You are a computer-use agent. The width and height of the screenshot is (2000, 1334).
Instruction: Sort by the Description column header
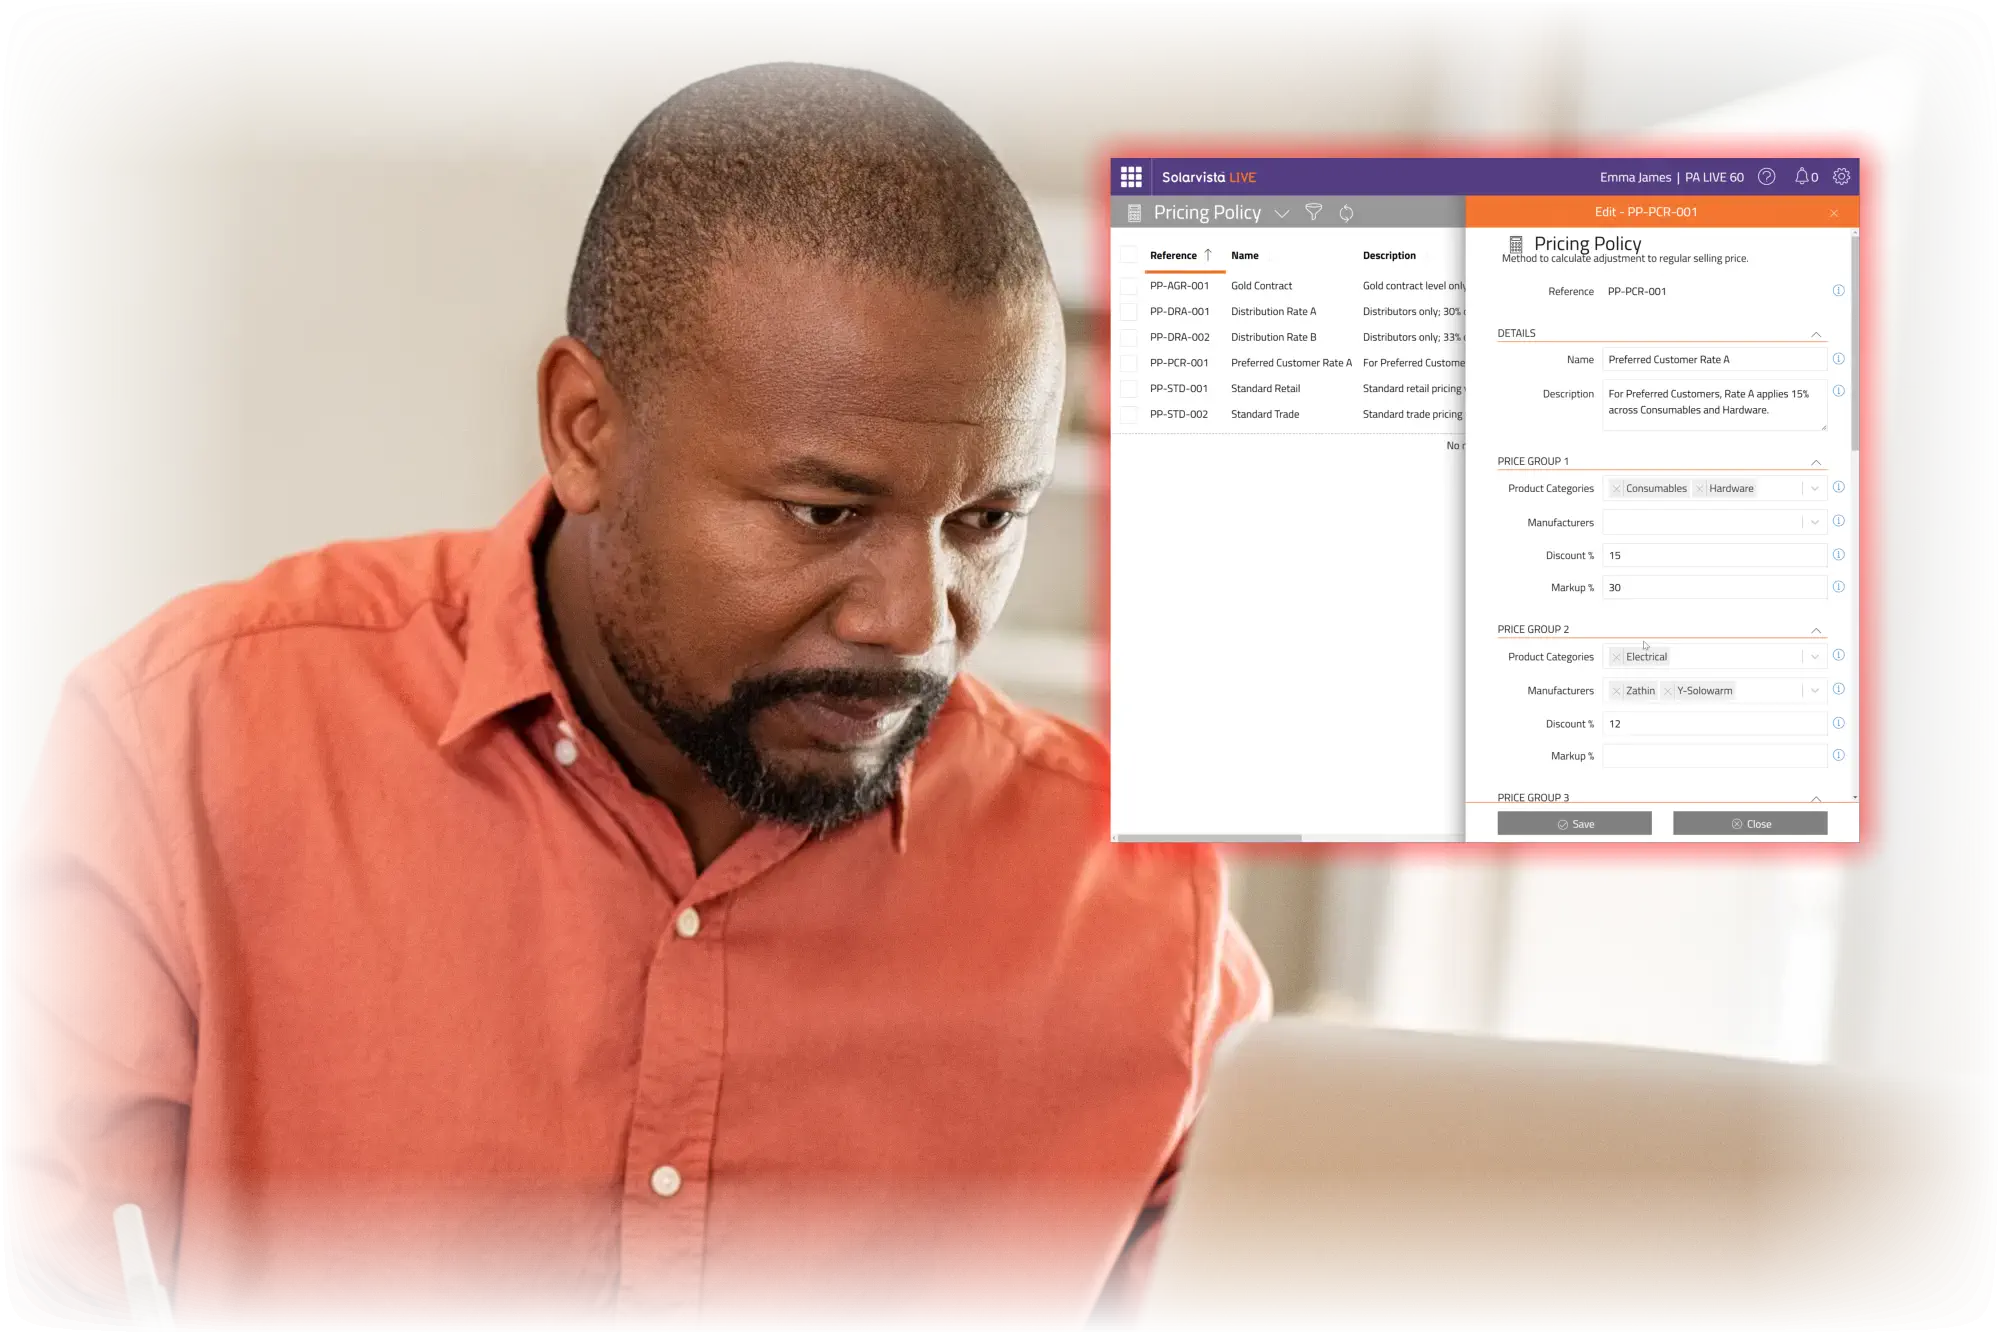pos(1389,256)
